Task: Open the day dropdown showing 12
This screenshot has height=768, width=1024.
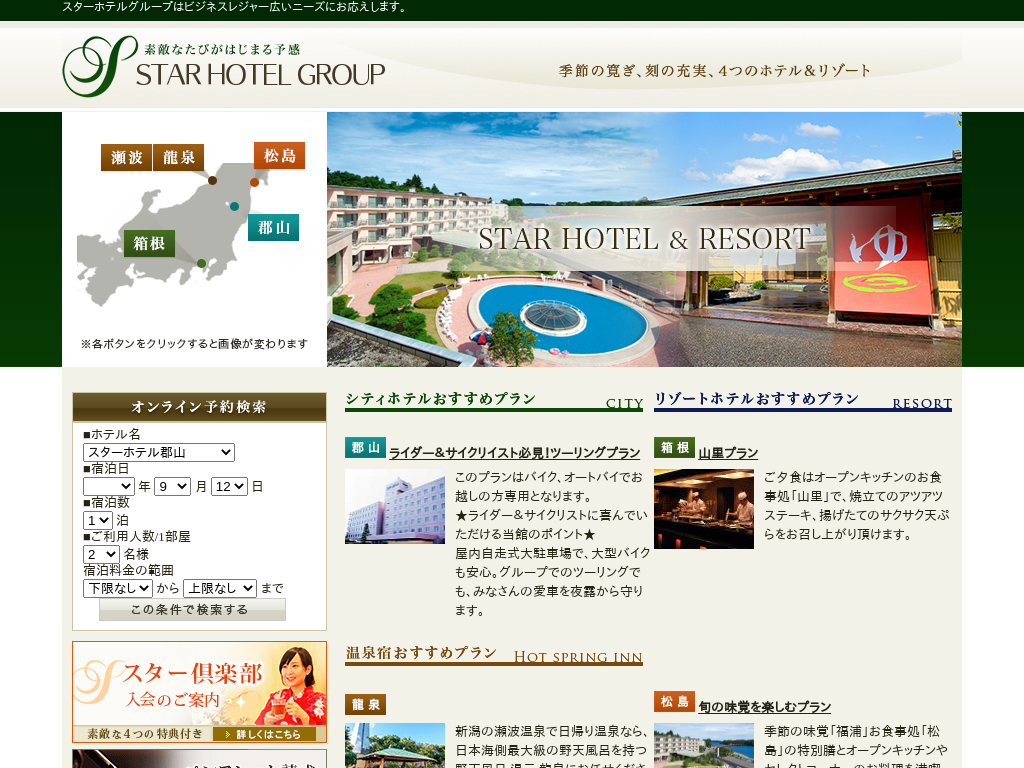Action: pyautogui.click(x=229, y=487)
